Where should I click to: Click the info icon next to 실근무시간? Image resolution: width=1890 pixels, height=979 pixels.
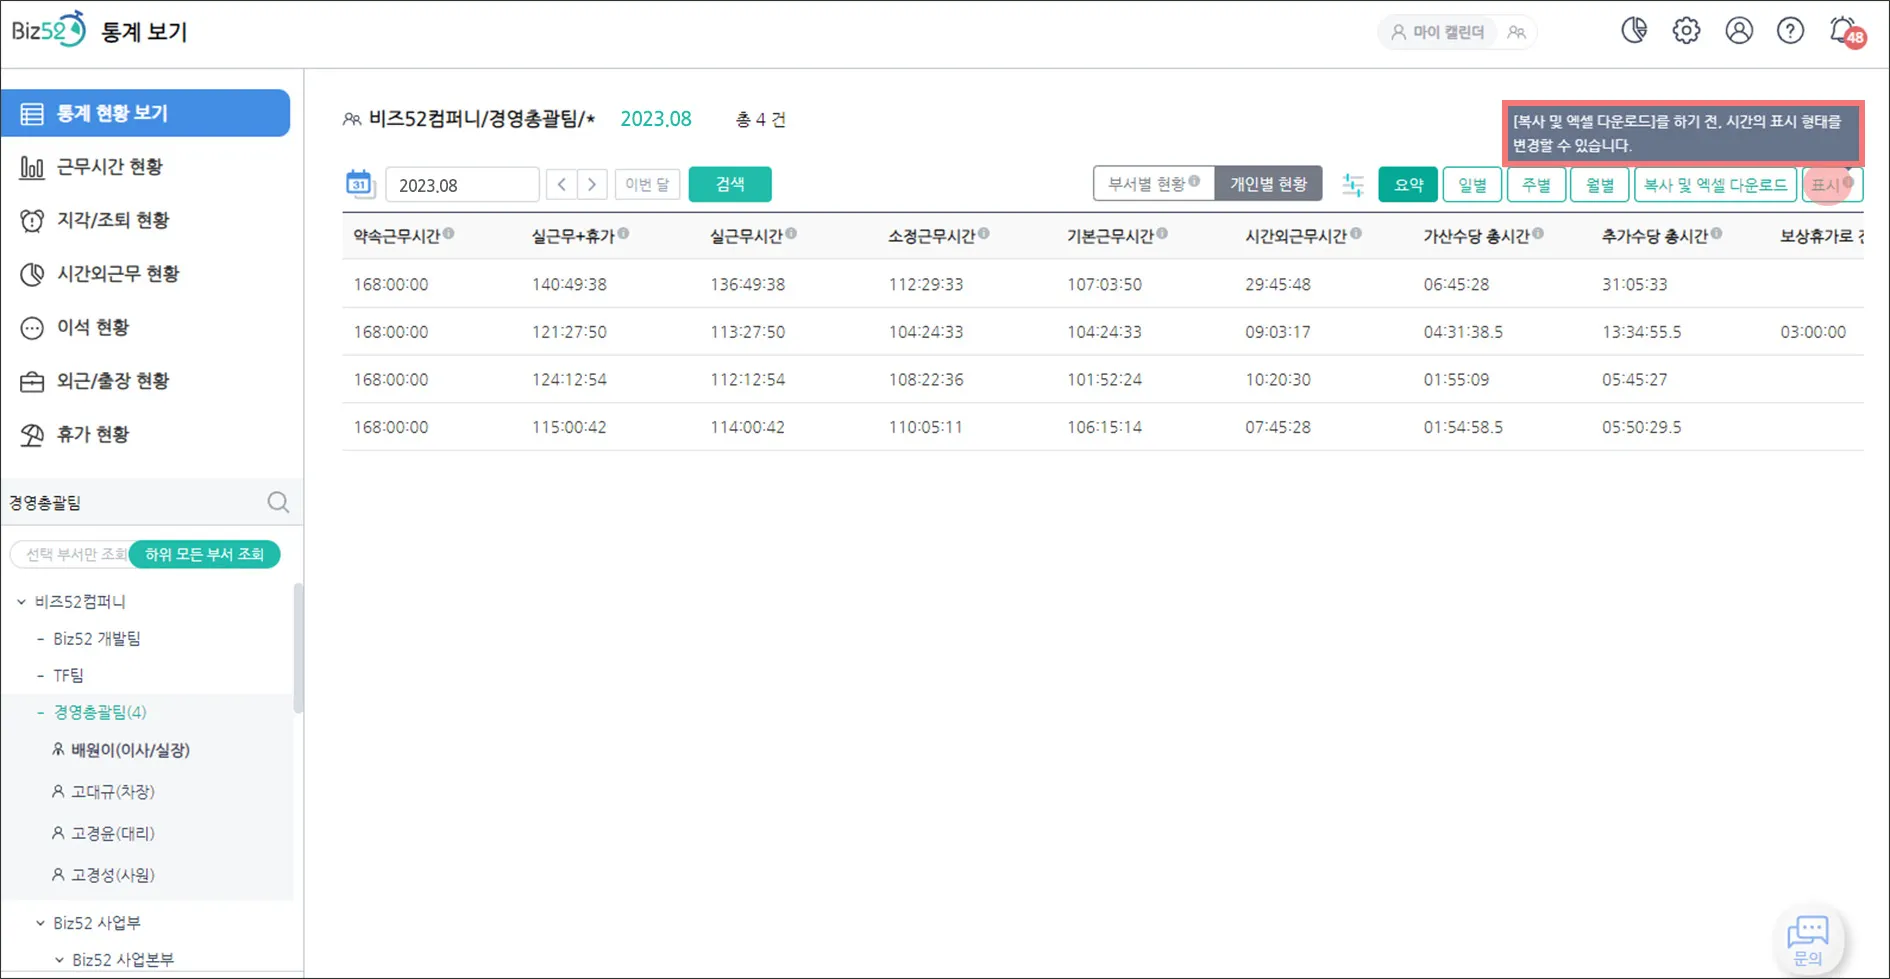pyautogui.click(x=791, y=234)
